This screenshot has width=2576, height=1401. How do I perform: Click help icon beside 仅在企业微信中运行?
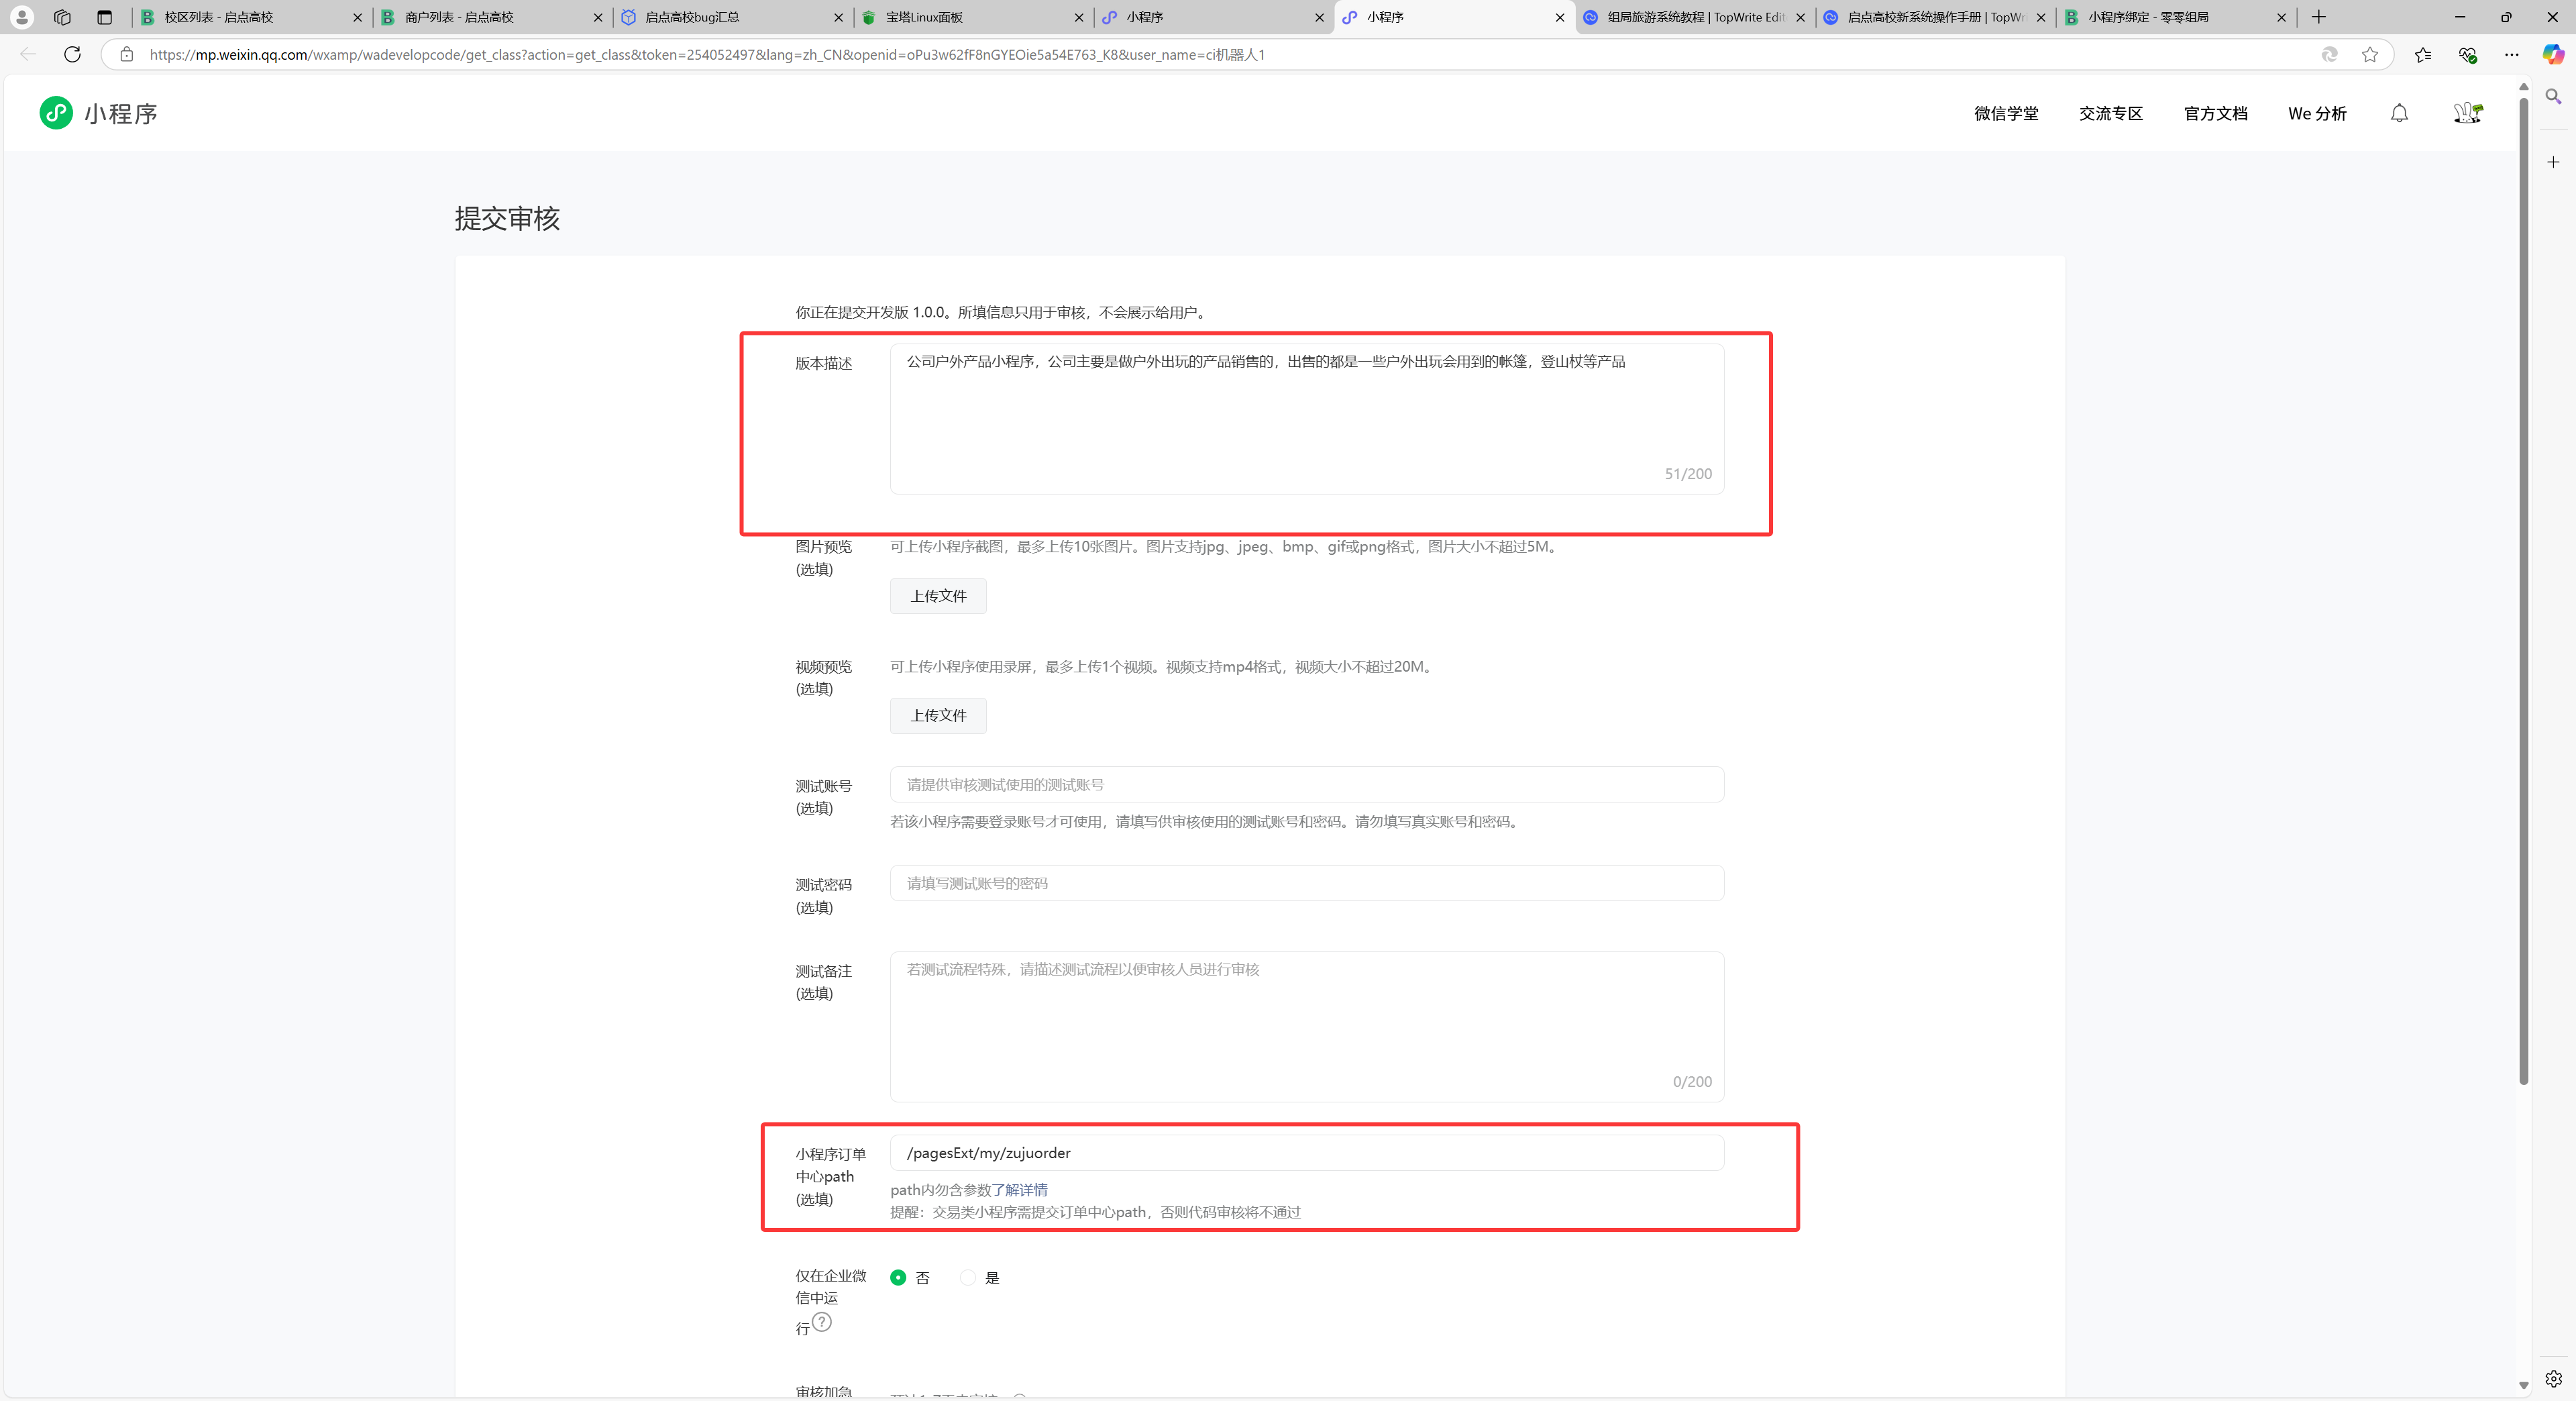click(821, 1322)
